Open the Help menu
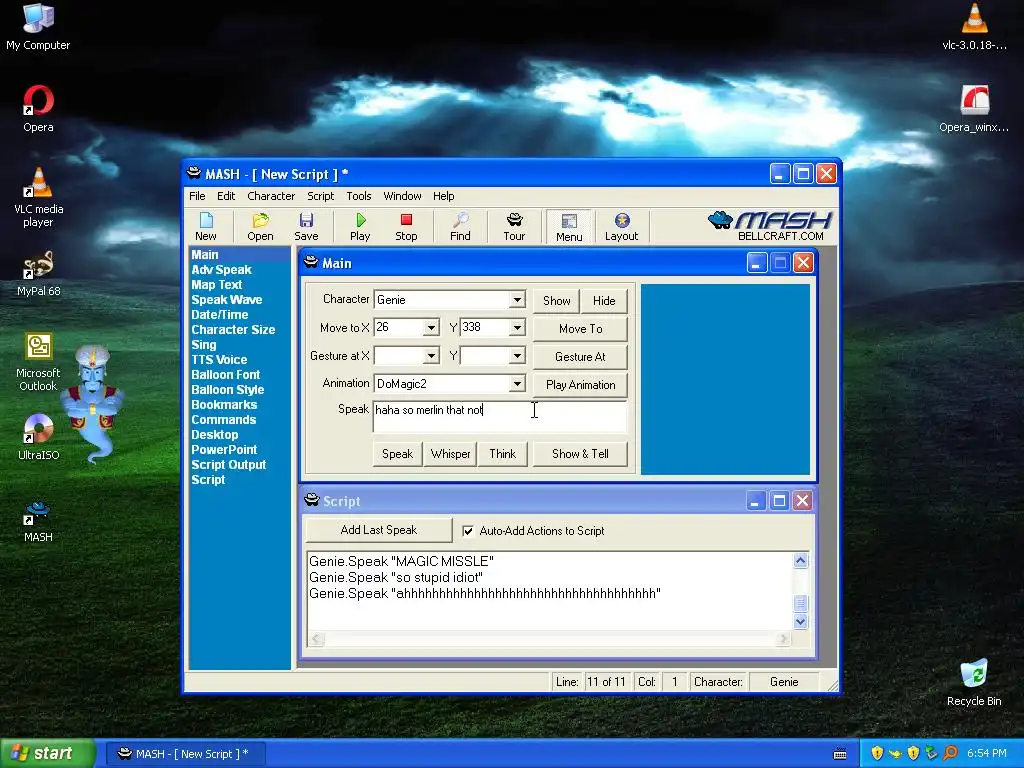 coord(443,196)
